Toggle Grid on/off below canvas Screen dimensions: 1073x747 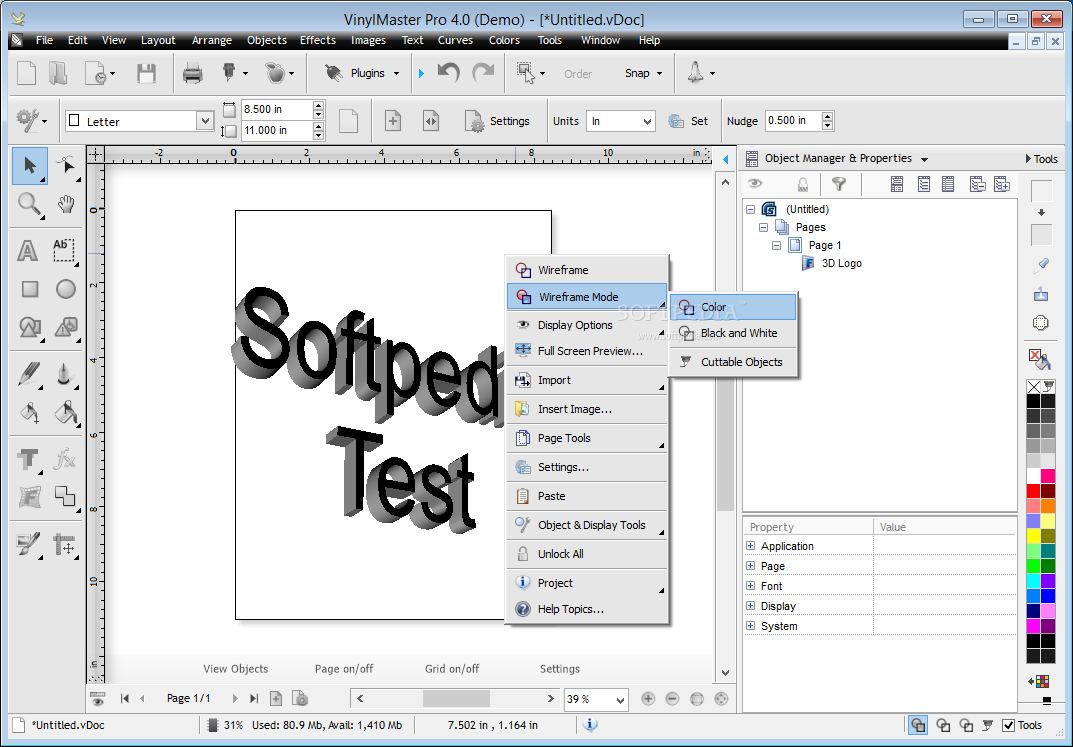click(x=452, y=668)
